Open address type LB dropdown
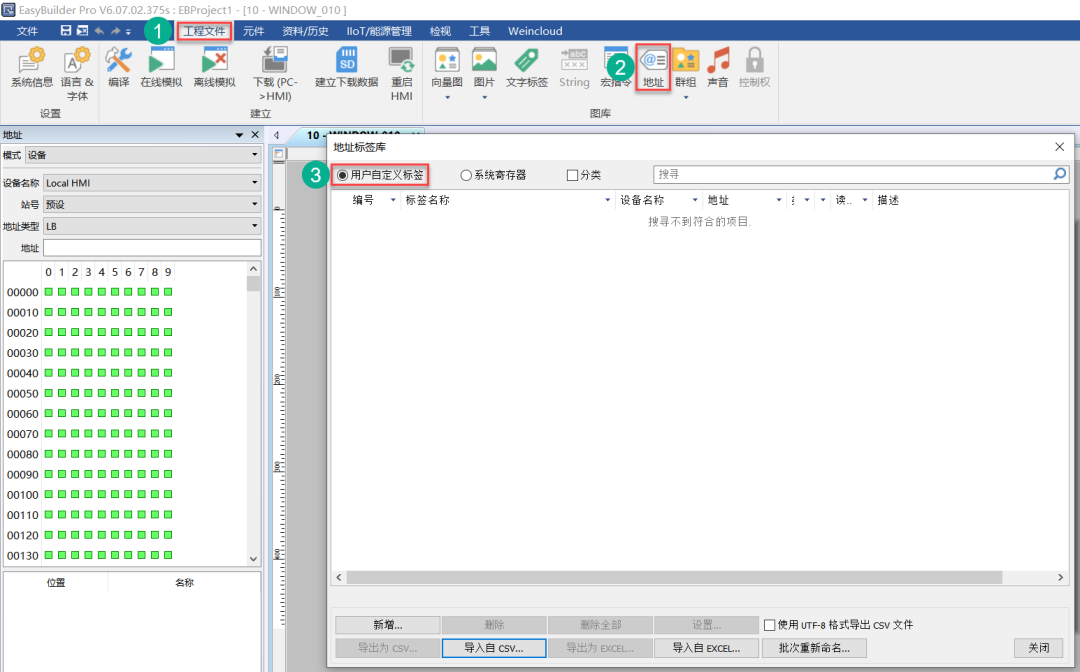1080x672 pixels. point(152,226)
